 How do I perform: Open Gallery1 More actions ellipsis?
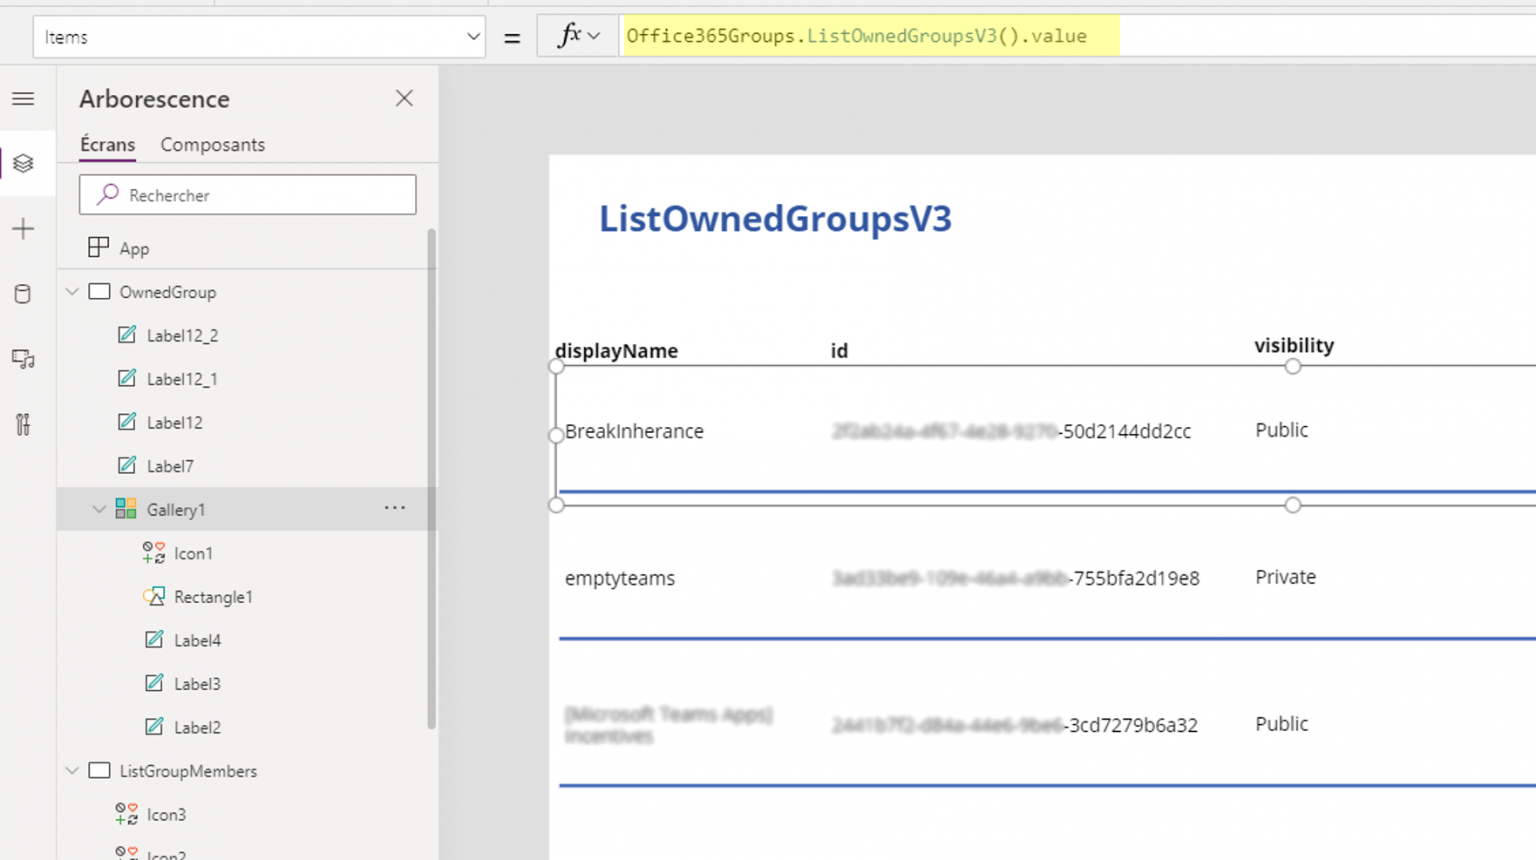coord(394,508)
